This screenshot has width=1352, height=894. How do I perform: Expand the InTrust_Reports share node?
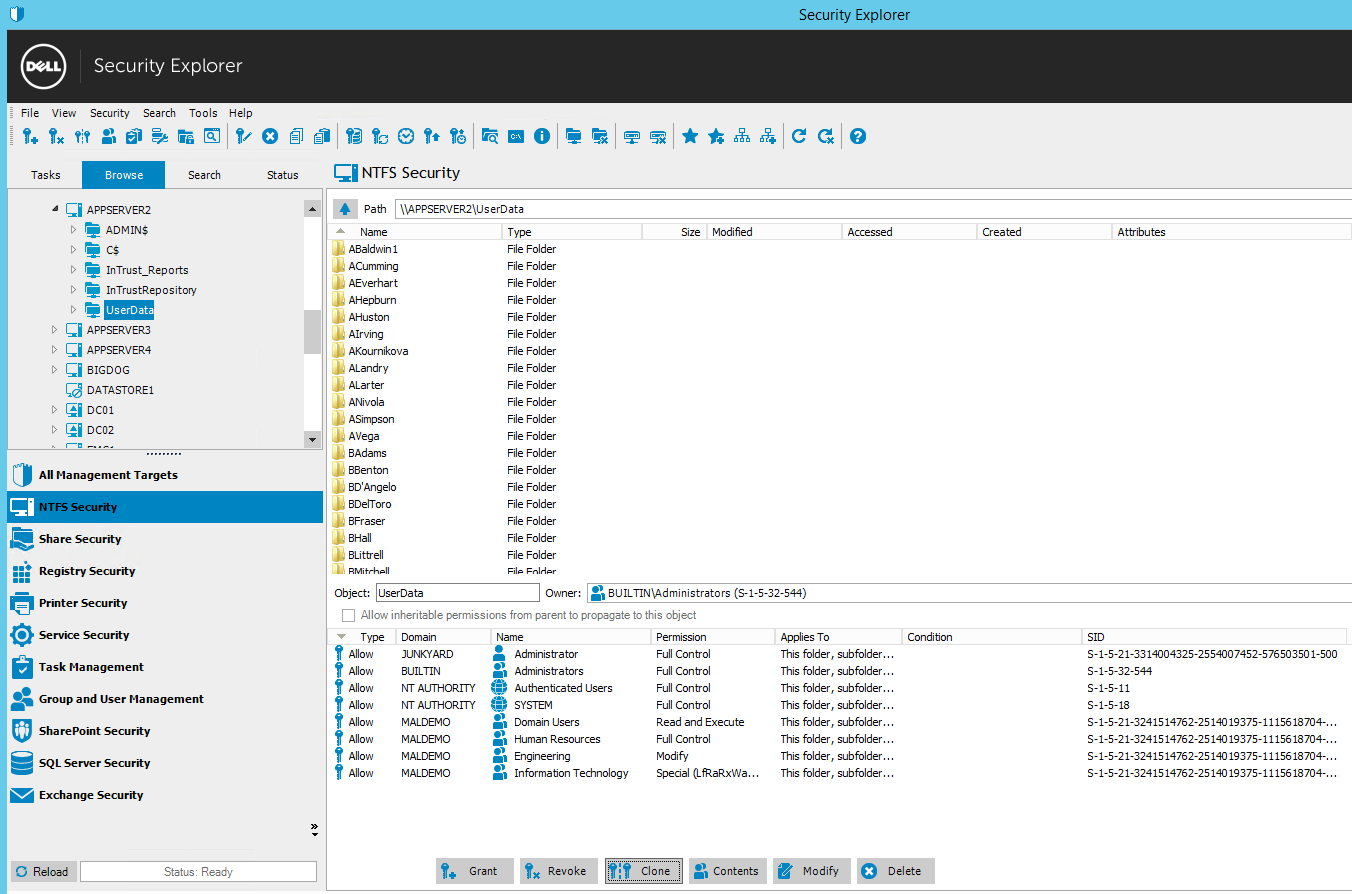[x=73, y=270]
